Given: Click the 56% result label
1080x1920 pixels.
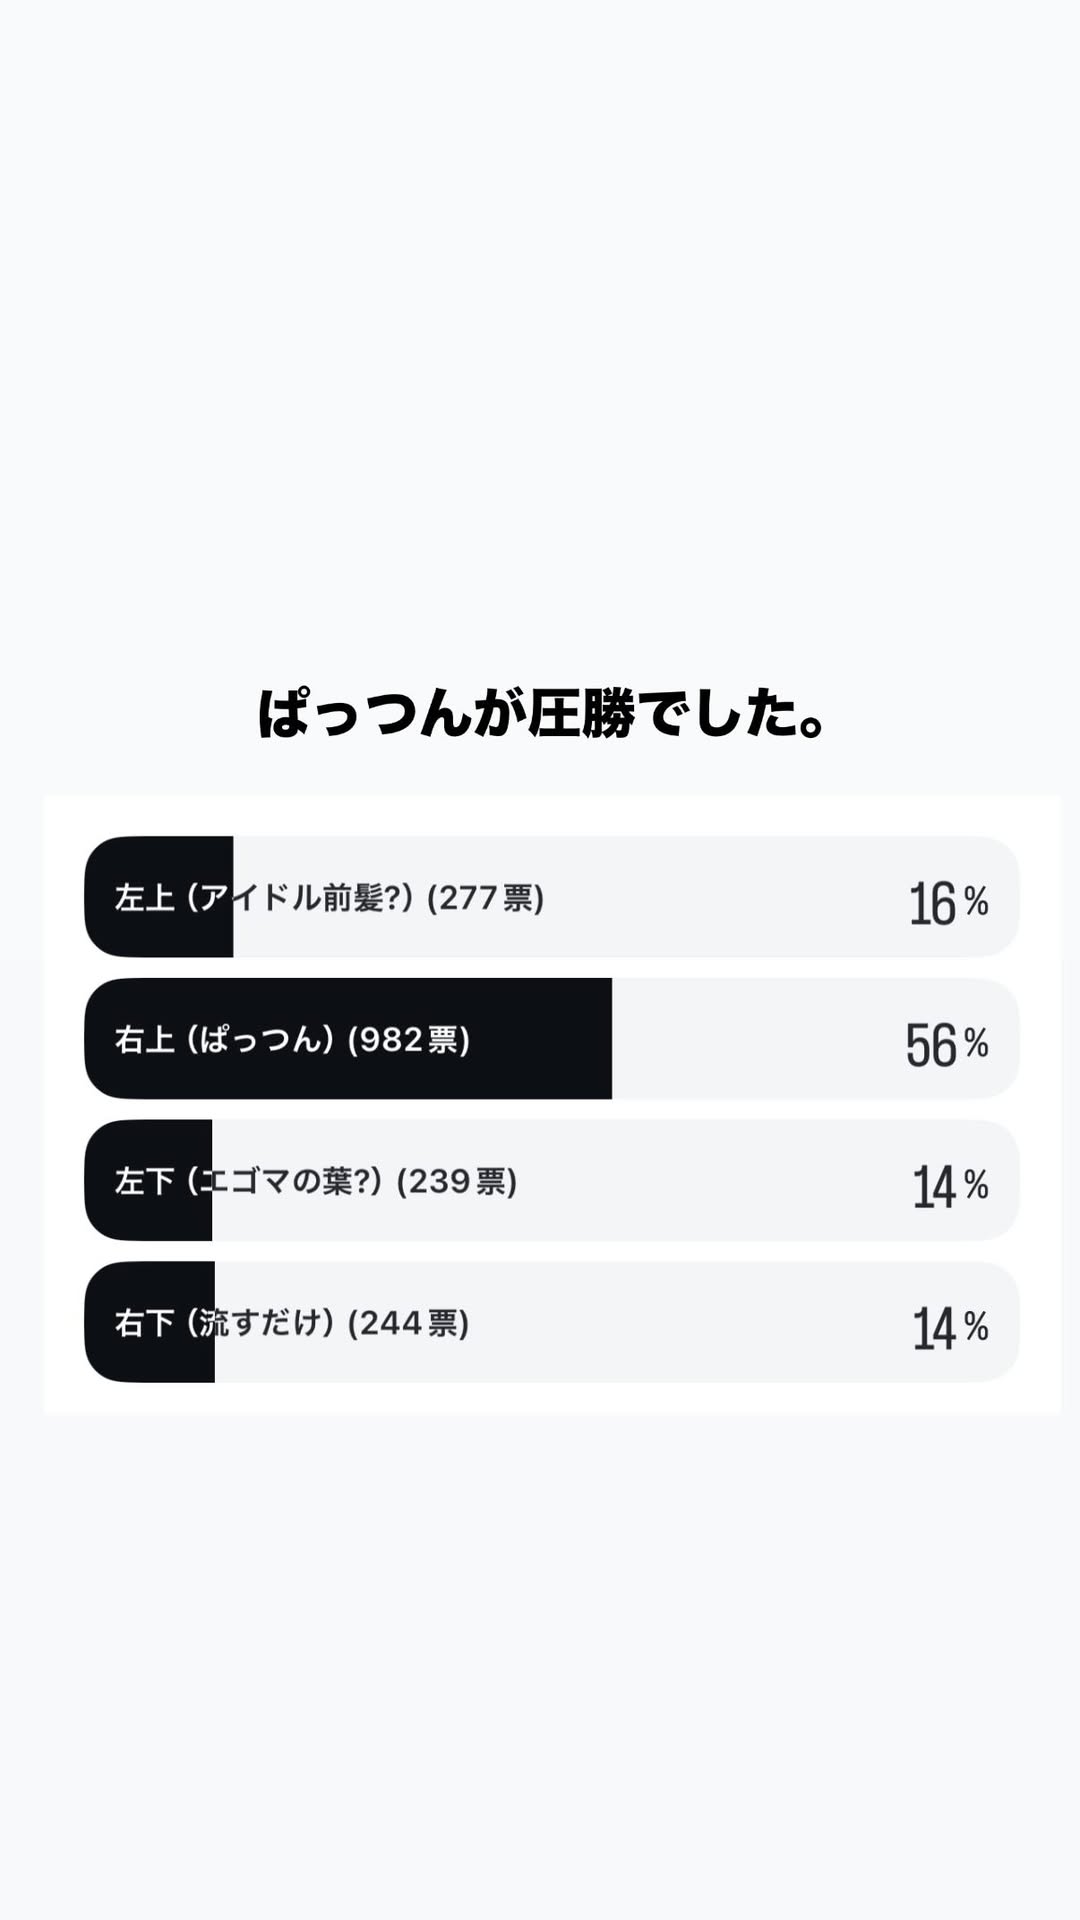Looking at the screenshot, I should [x=947, y=1045].
